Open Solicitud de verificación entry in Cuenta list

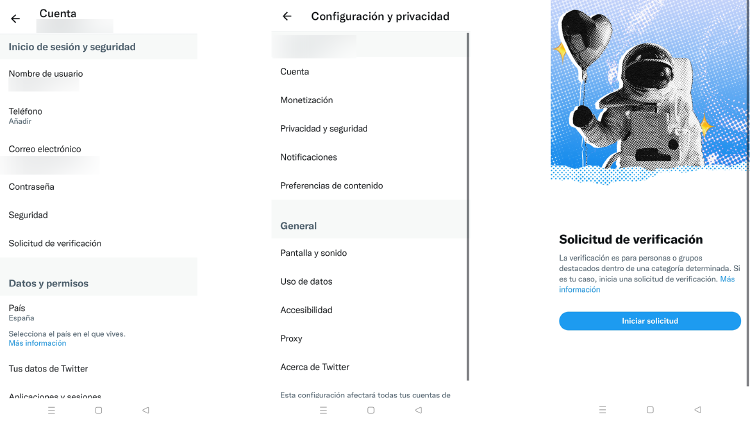[x=55, y=243]
